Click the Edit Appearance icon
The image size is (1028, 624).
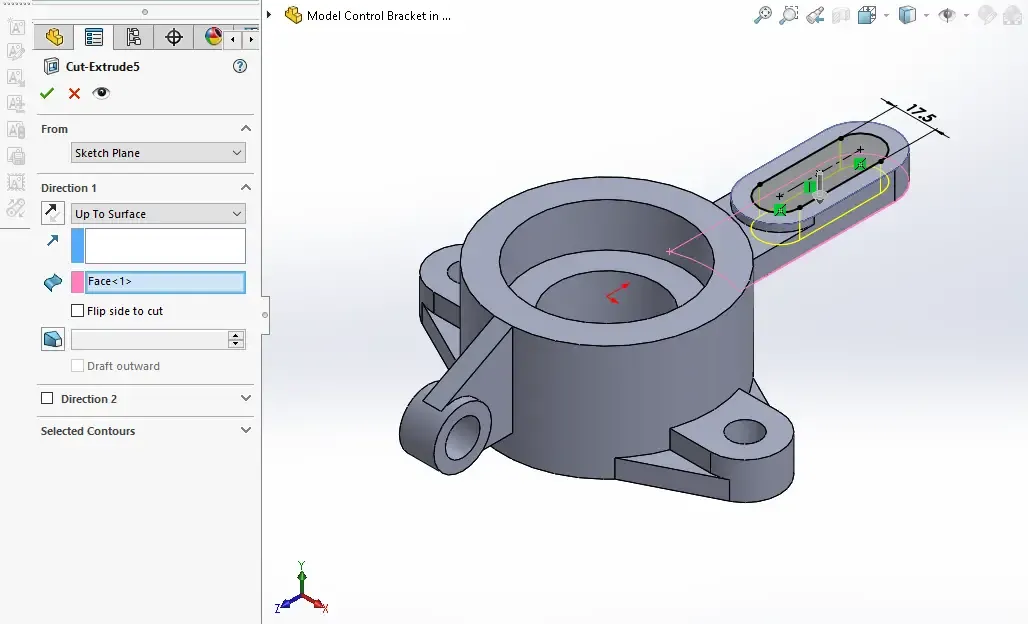point(987,15)
